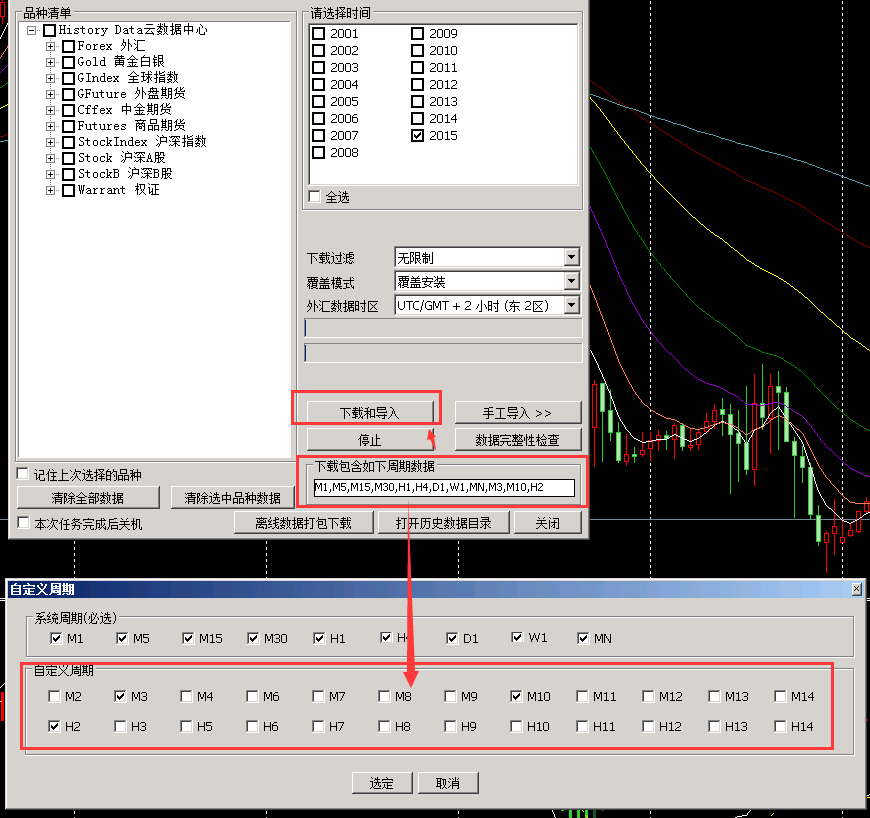Click 数据完整性检查 button
Image resolution: width=870 pixels, height=818 pixels.
coord(517,440)
